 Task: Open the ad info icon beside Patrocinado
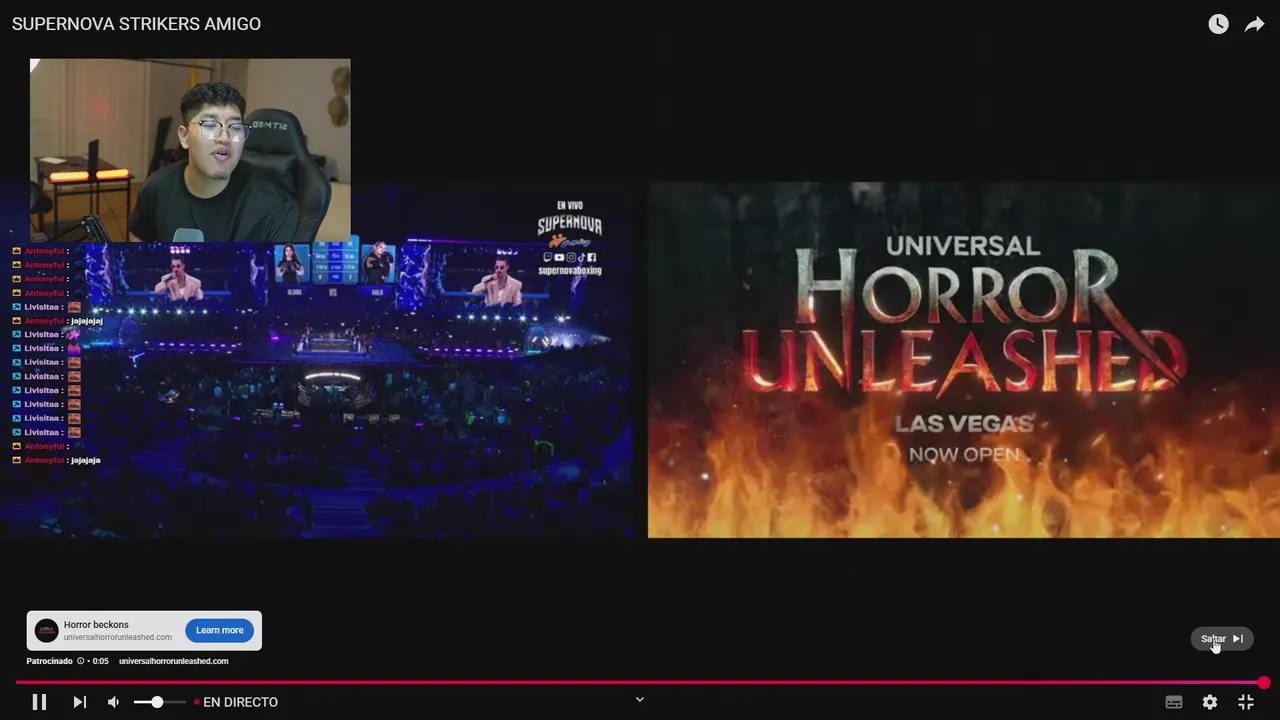[81, 661]
